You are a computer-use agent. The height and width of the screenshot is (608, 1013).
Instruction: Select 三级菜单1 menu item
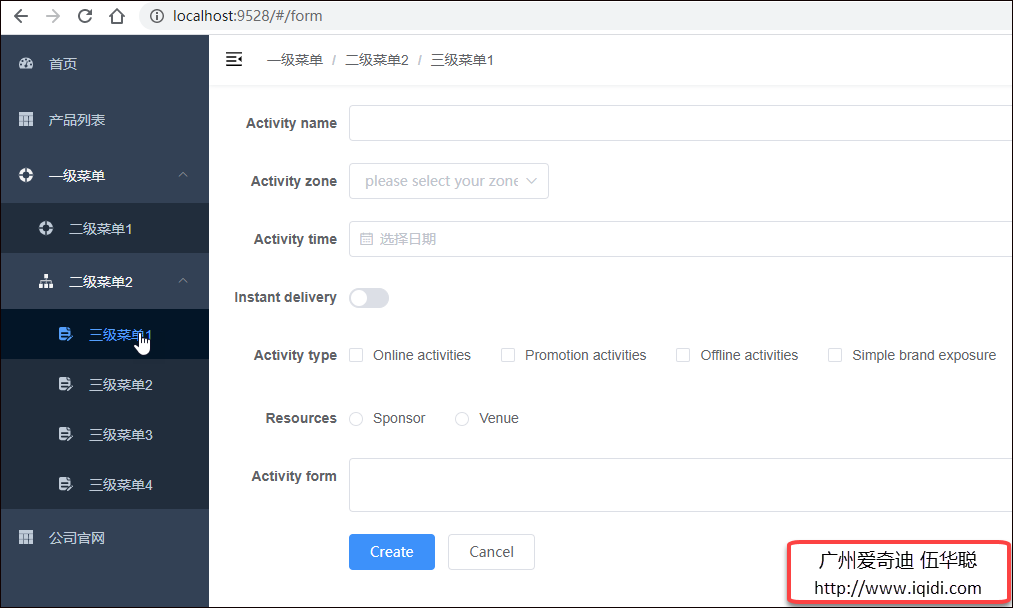(x=105, y=334)
